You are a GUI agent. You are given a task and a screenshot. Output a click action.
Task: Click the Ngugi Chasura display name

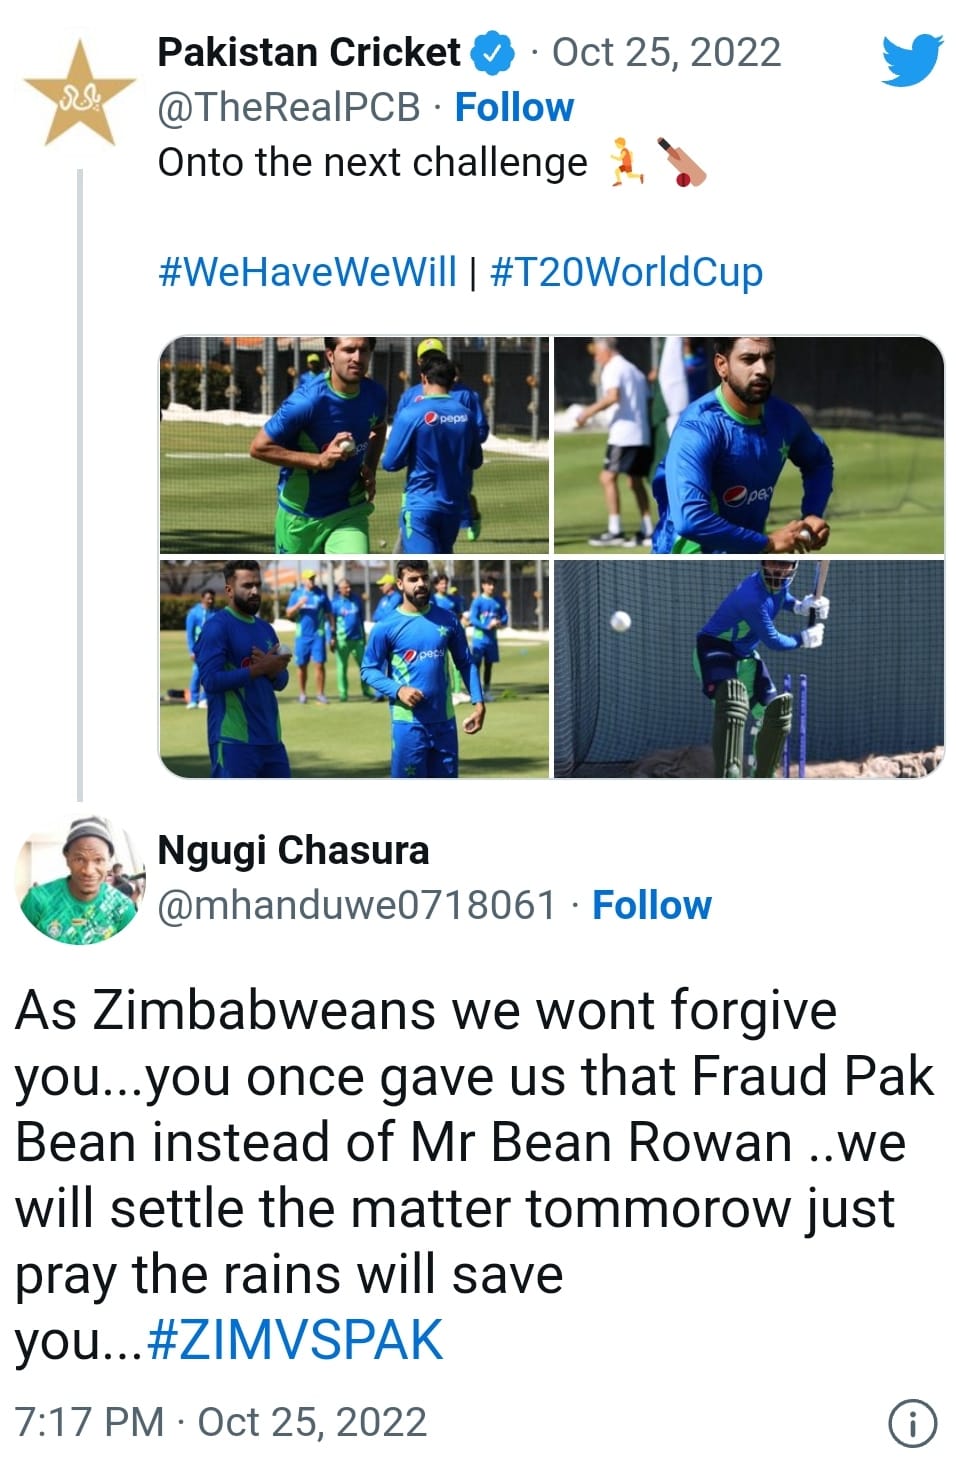point(293,850)
